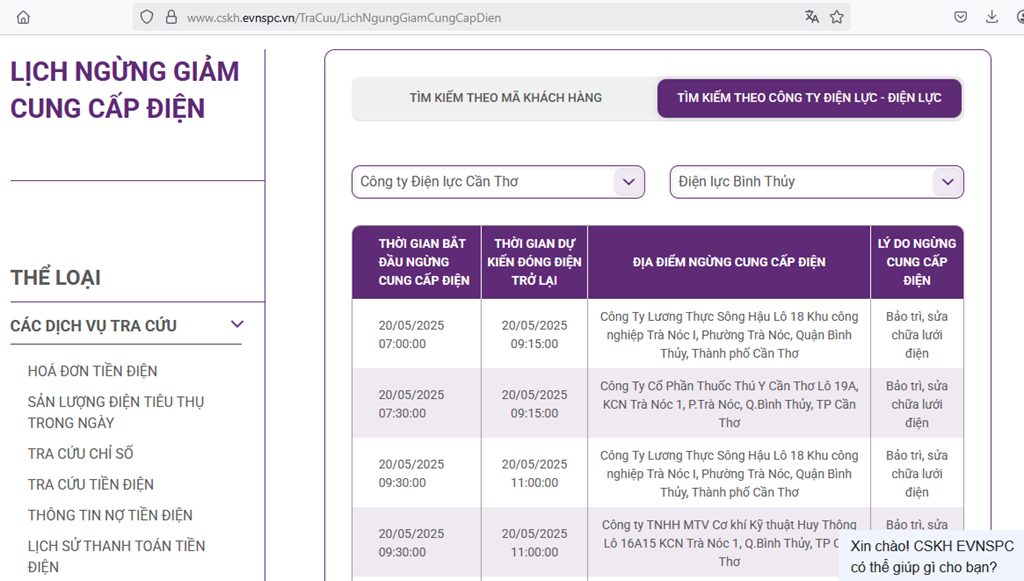
Task: Switch to Tìm kiếm theo mã khách hàng tab
Action: pos(505,98)
